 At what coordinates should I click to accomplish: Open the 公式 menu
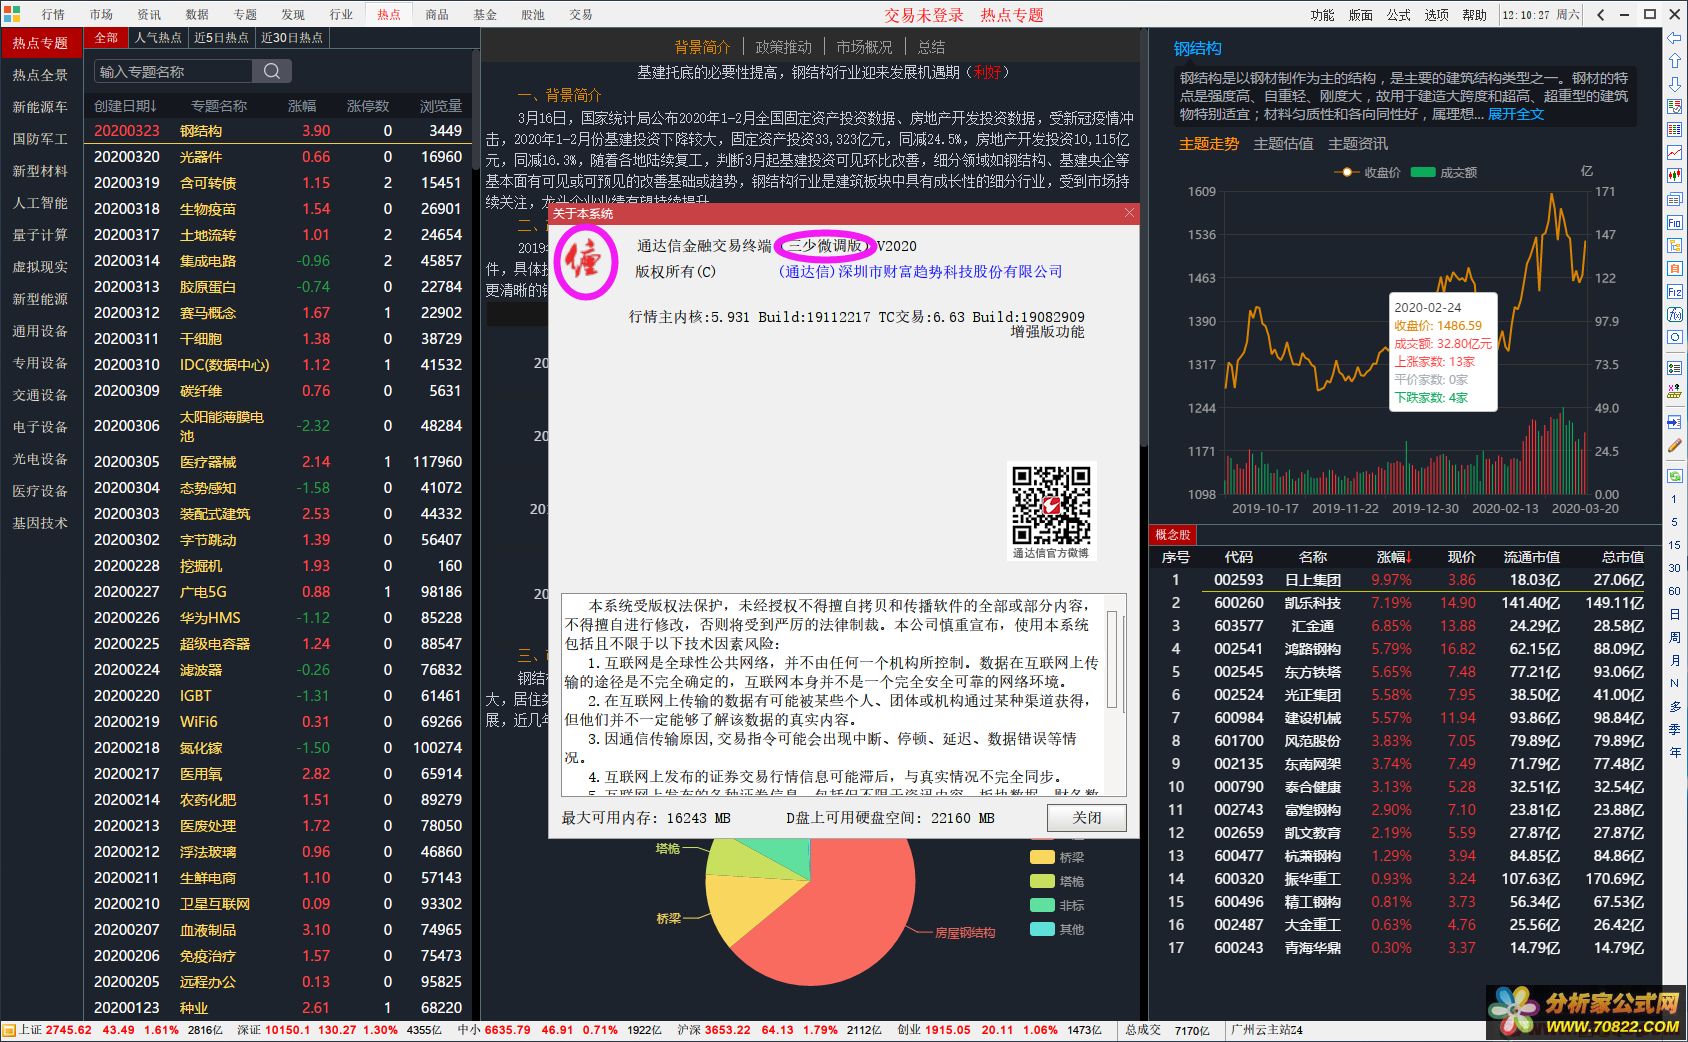[x=1398, y=15]
